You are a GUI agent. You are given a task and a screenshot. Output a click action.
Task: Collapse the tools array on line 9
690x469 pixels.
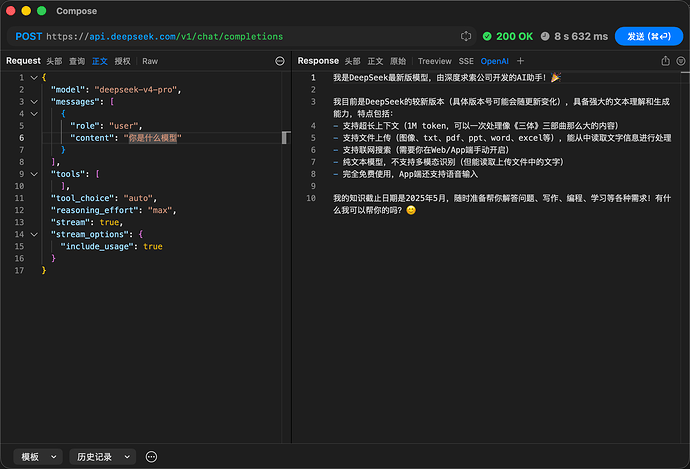coord(34,174)
